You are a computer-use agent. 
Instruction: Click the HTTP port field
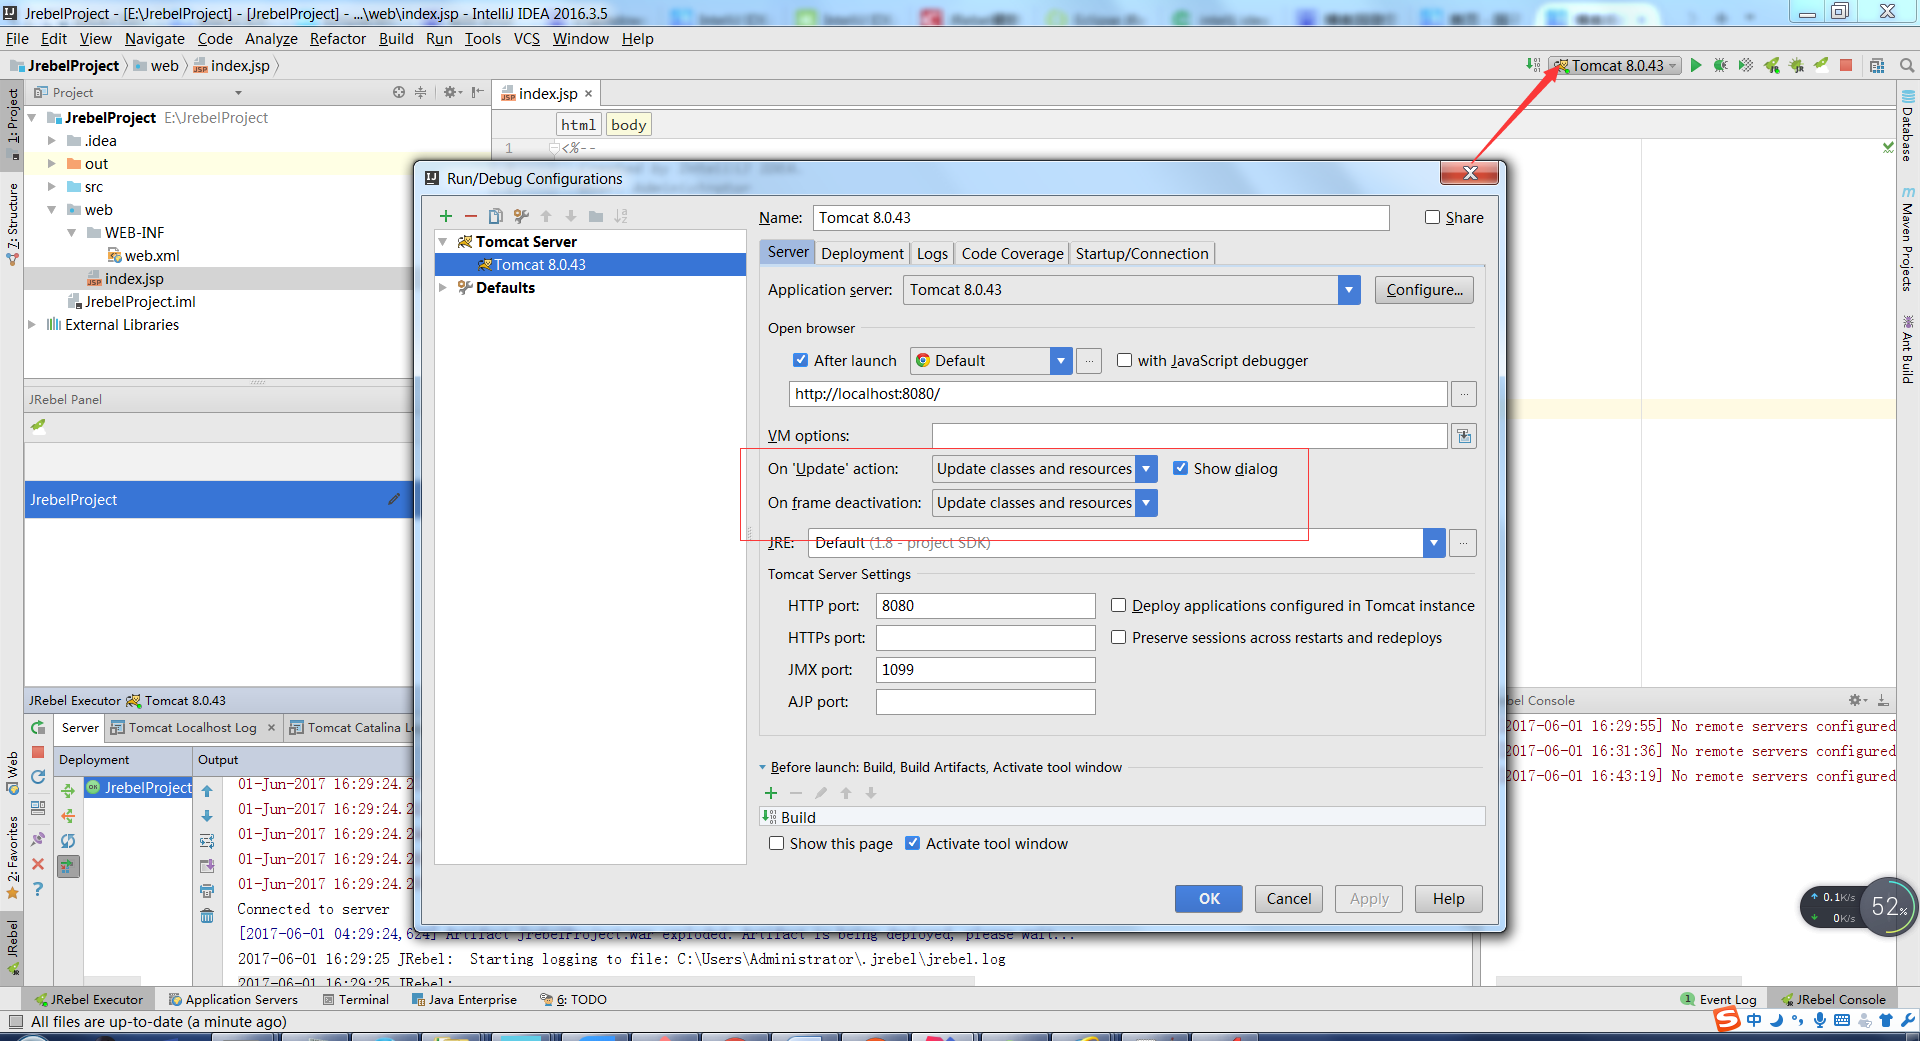point(985,606)
